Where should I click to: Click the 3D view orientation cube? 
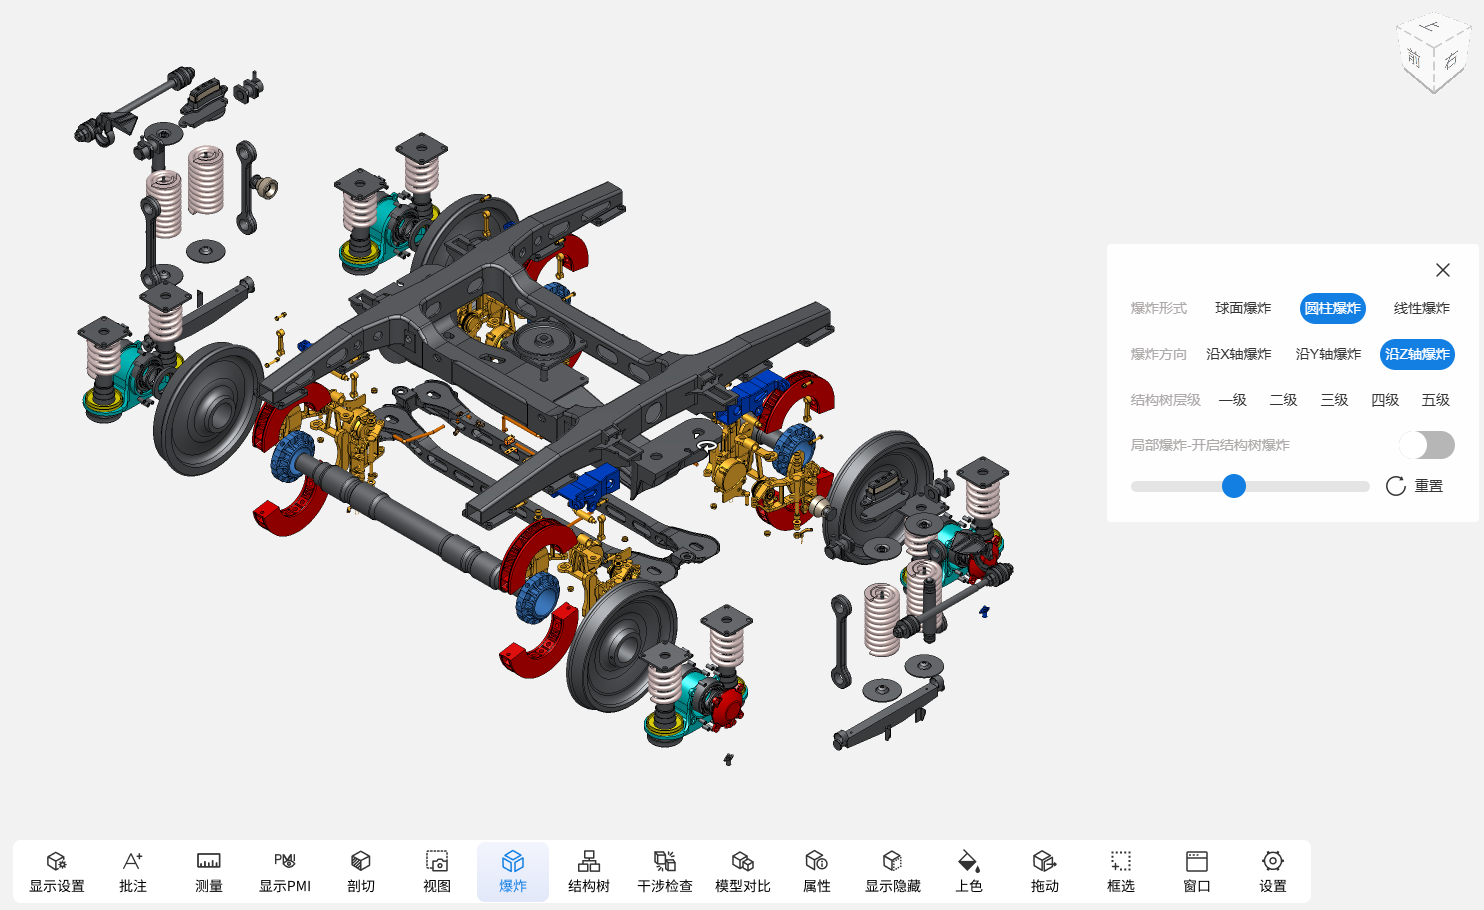click(x=1432, y=55)
